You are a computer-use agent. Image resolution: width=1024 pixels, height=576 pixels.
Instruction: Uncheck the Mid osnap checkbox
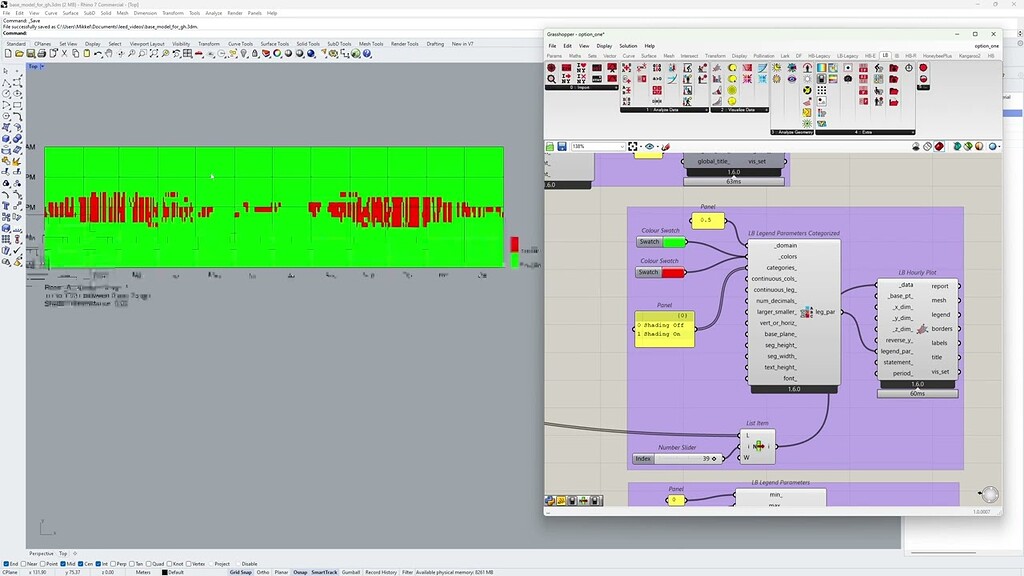click(64, 564)
